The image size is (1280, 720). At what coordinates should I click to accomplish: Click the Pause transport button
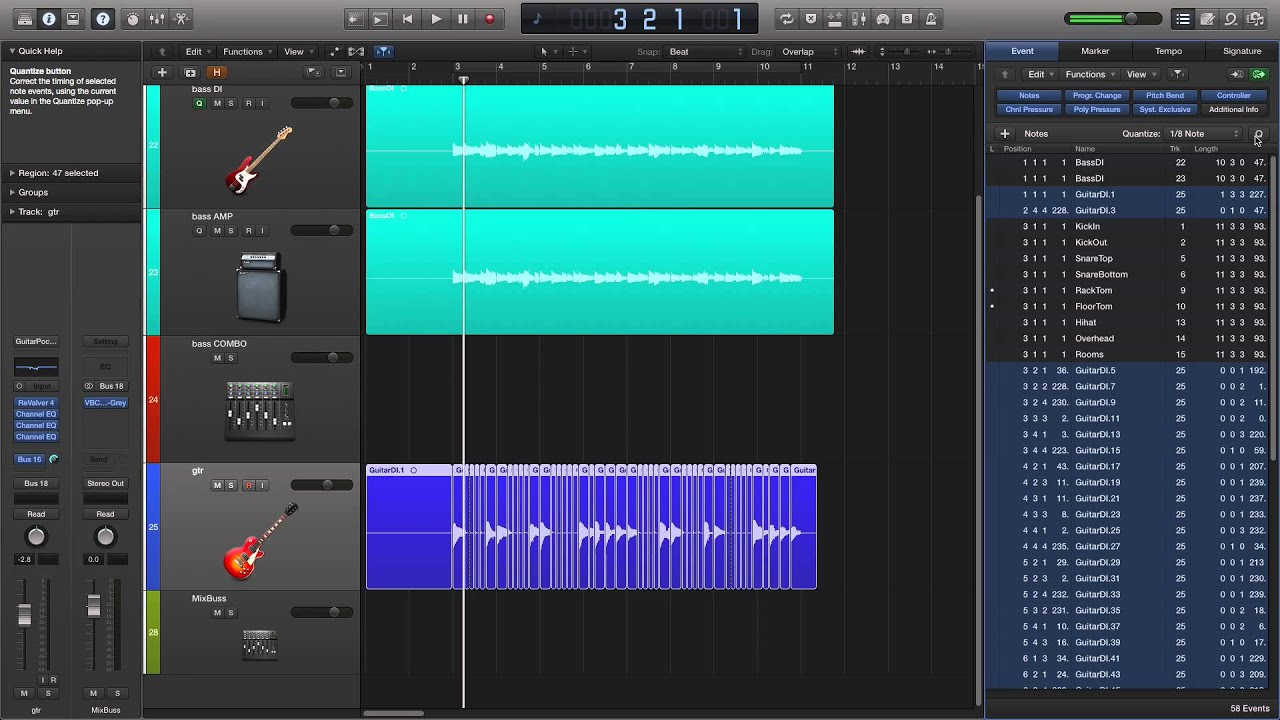463,19
